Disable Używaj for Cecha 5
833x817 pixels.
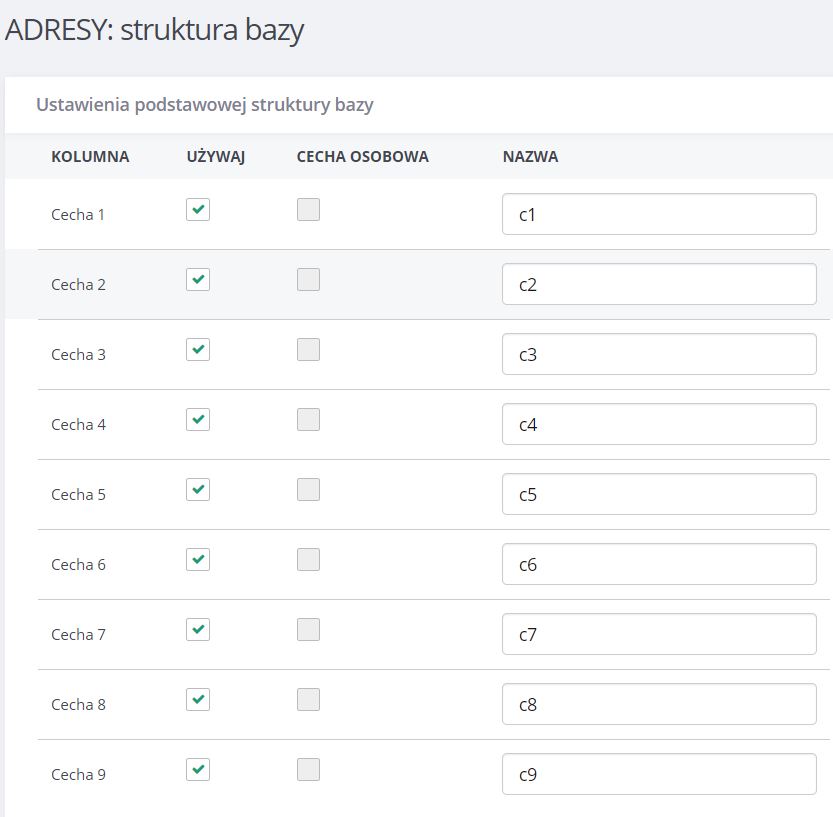pyautogui.click(x=198, y=489)
